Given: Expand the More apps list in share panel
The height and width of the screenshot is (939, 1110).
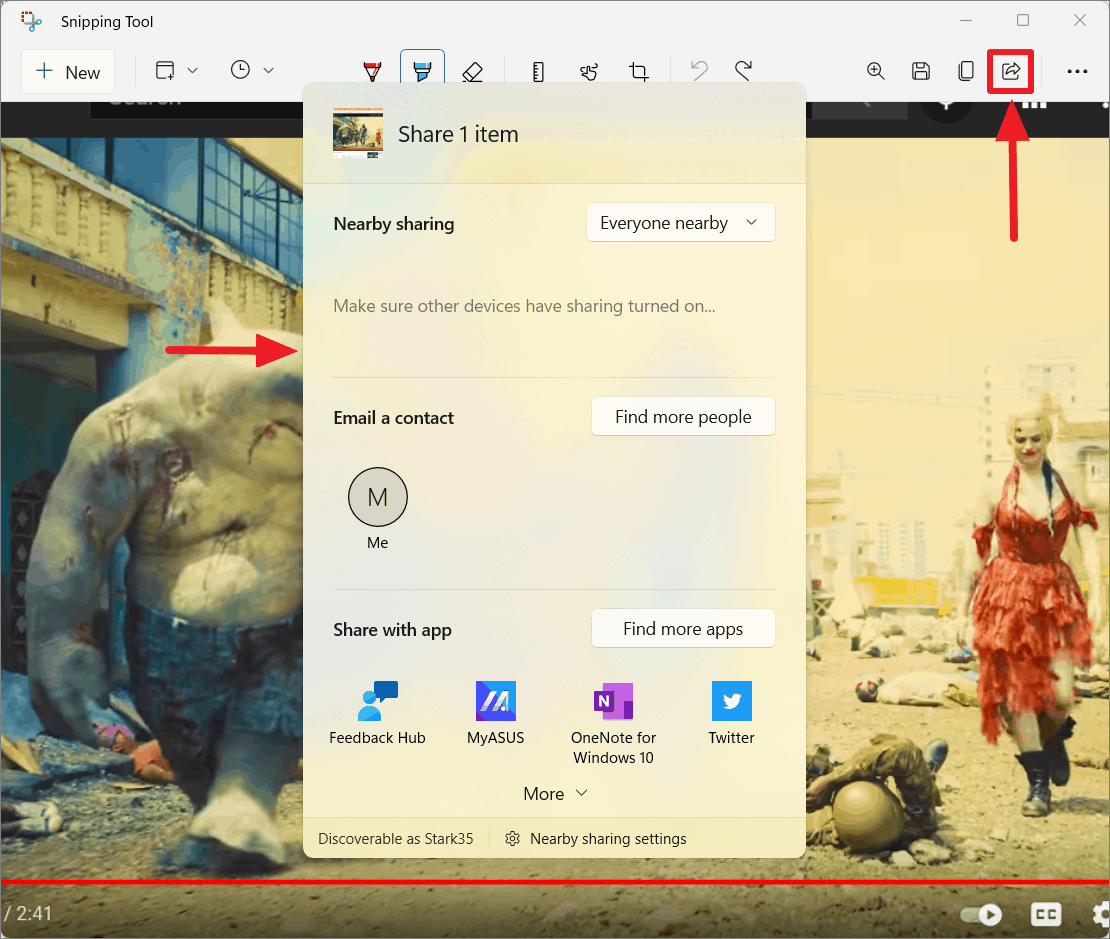Looking at the screenshot, I should click(555, 793).
